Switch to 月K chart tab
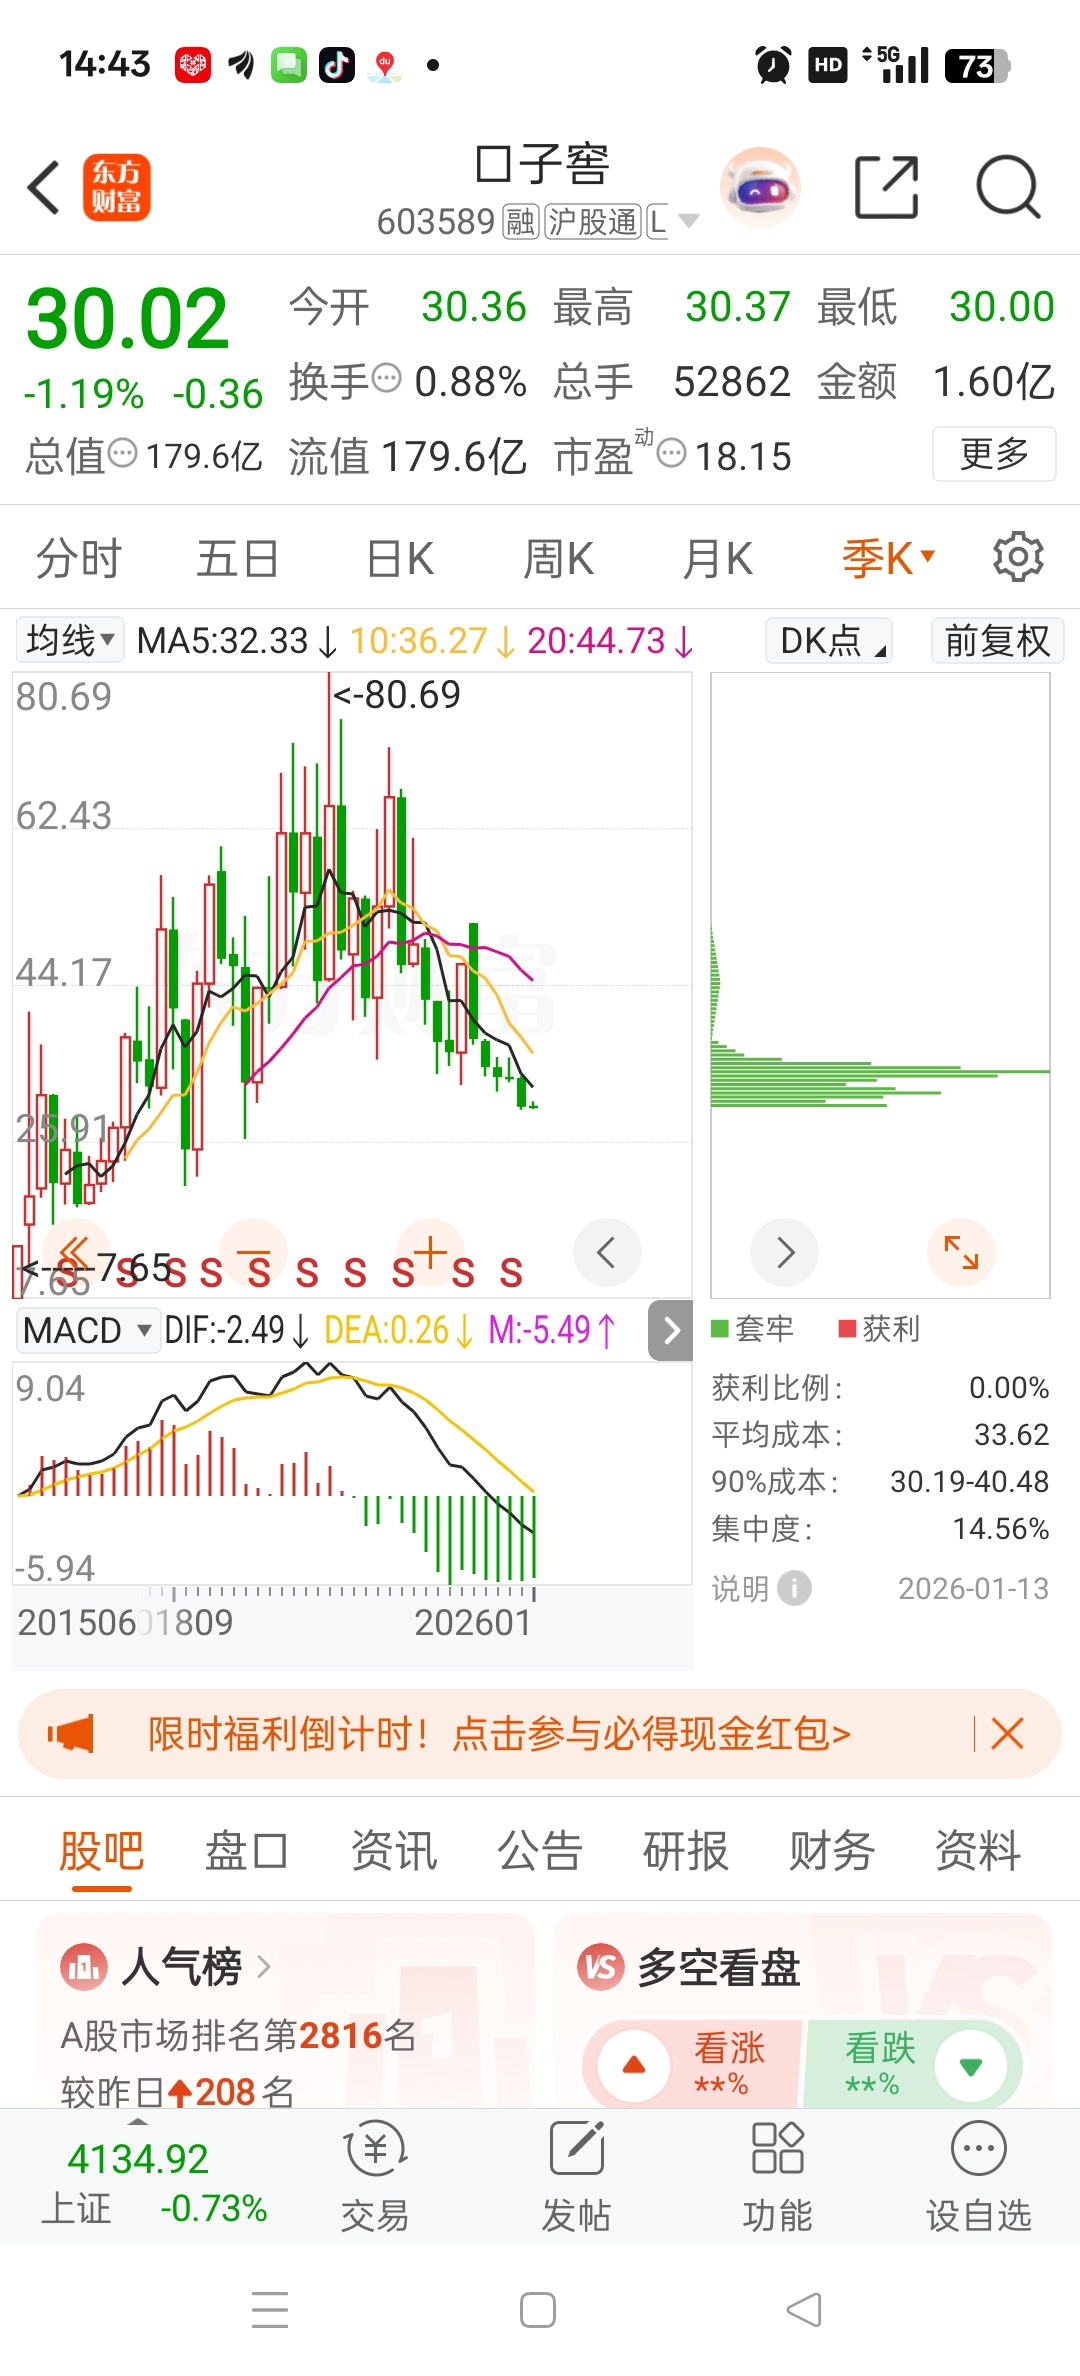 (x=717, y=558)
